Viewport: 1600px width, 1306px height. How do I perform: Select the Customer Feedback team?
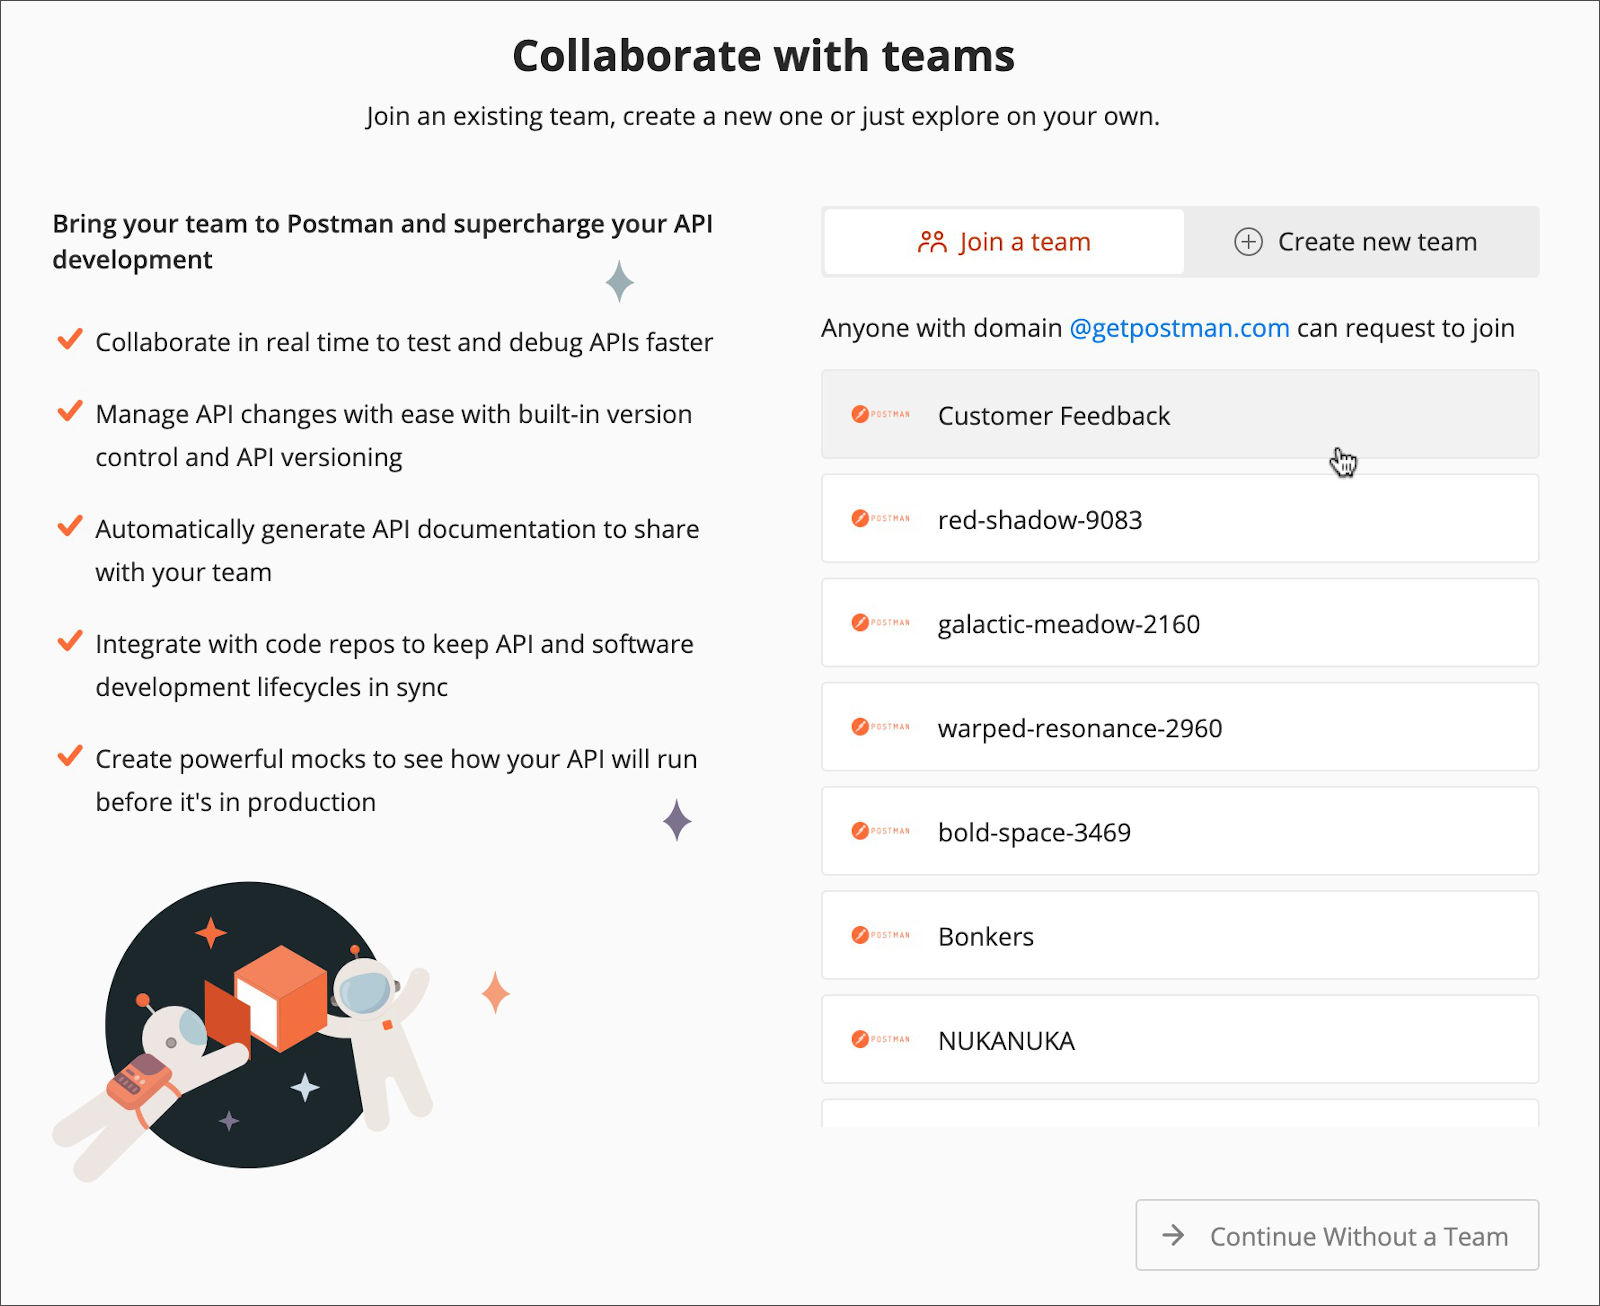click(1180, 415)
